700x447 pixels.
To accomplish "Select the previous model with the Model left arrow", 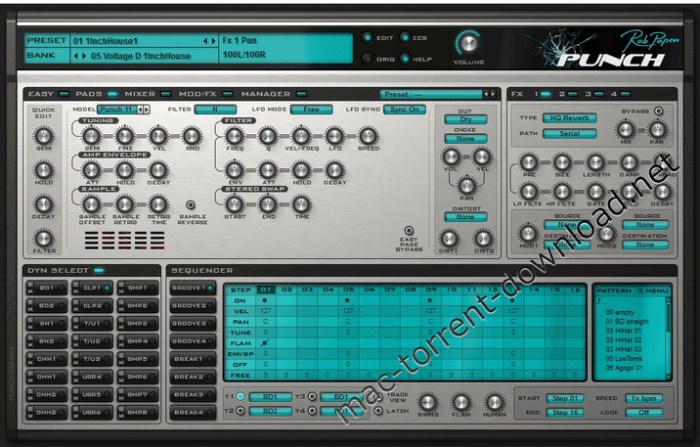I will coord(140,109).
